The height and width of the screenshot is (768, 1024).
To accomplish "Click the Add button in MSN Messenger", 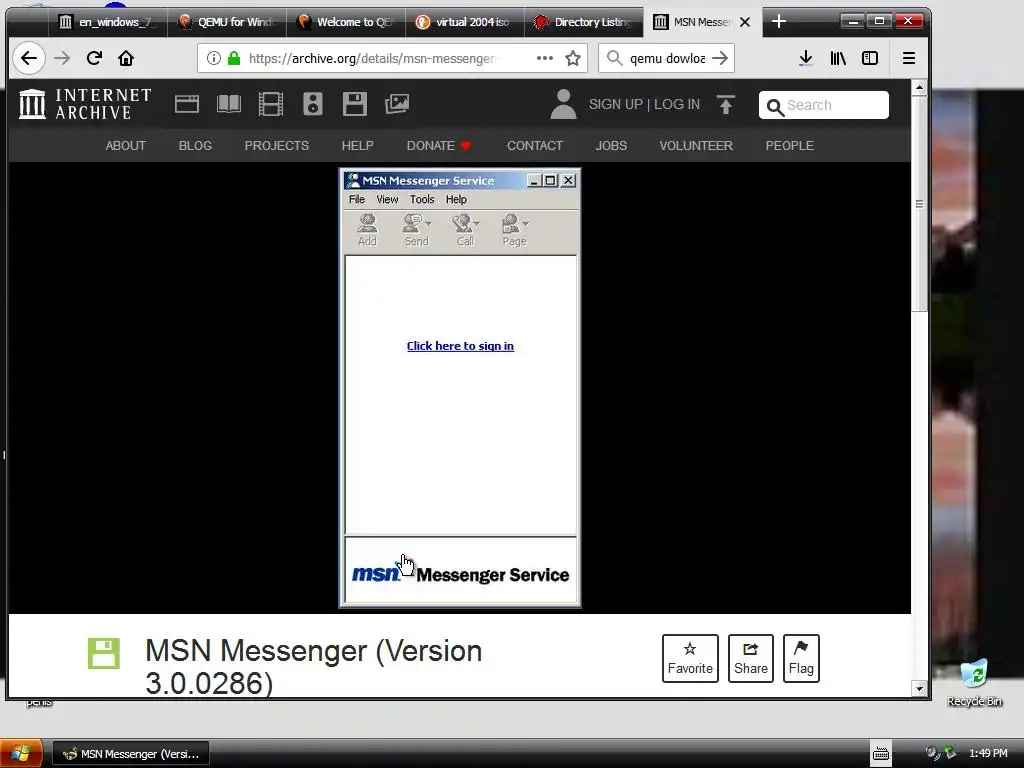I will point(367,230).
